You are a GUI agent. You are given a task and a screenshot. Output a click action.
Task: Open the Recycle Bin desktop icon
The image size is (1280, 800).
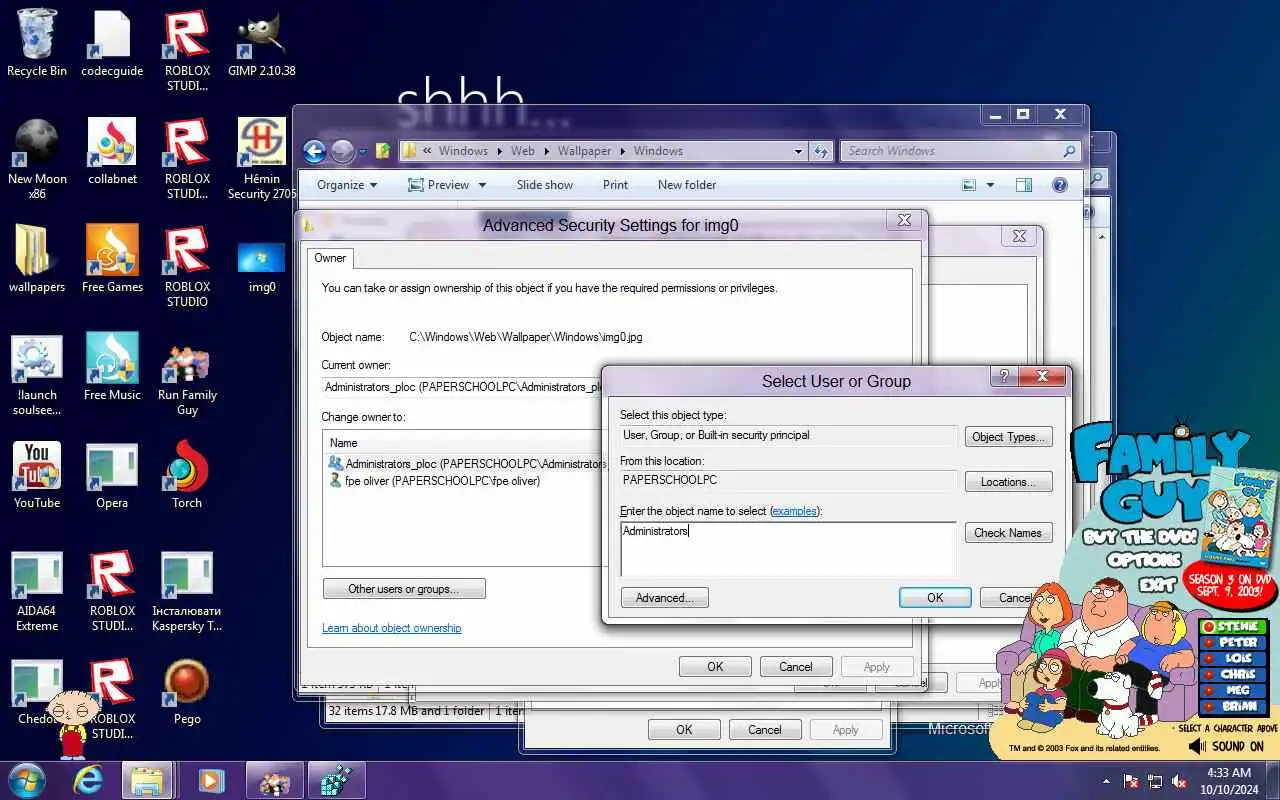tap(37, 44)
